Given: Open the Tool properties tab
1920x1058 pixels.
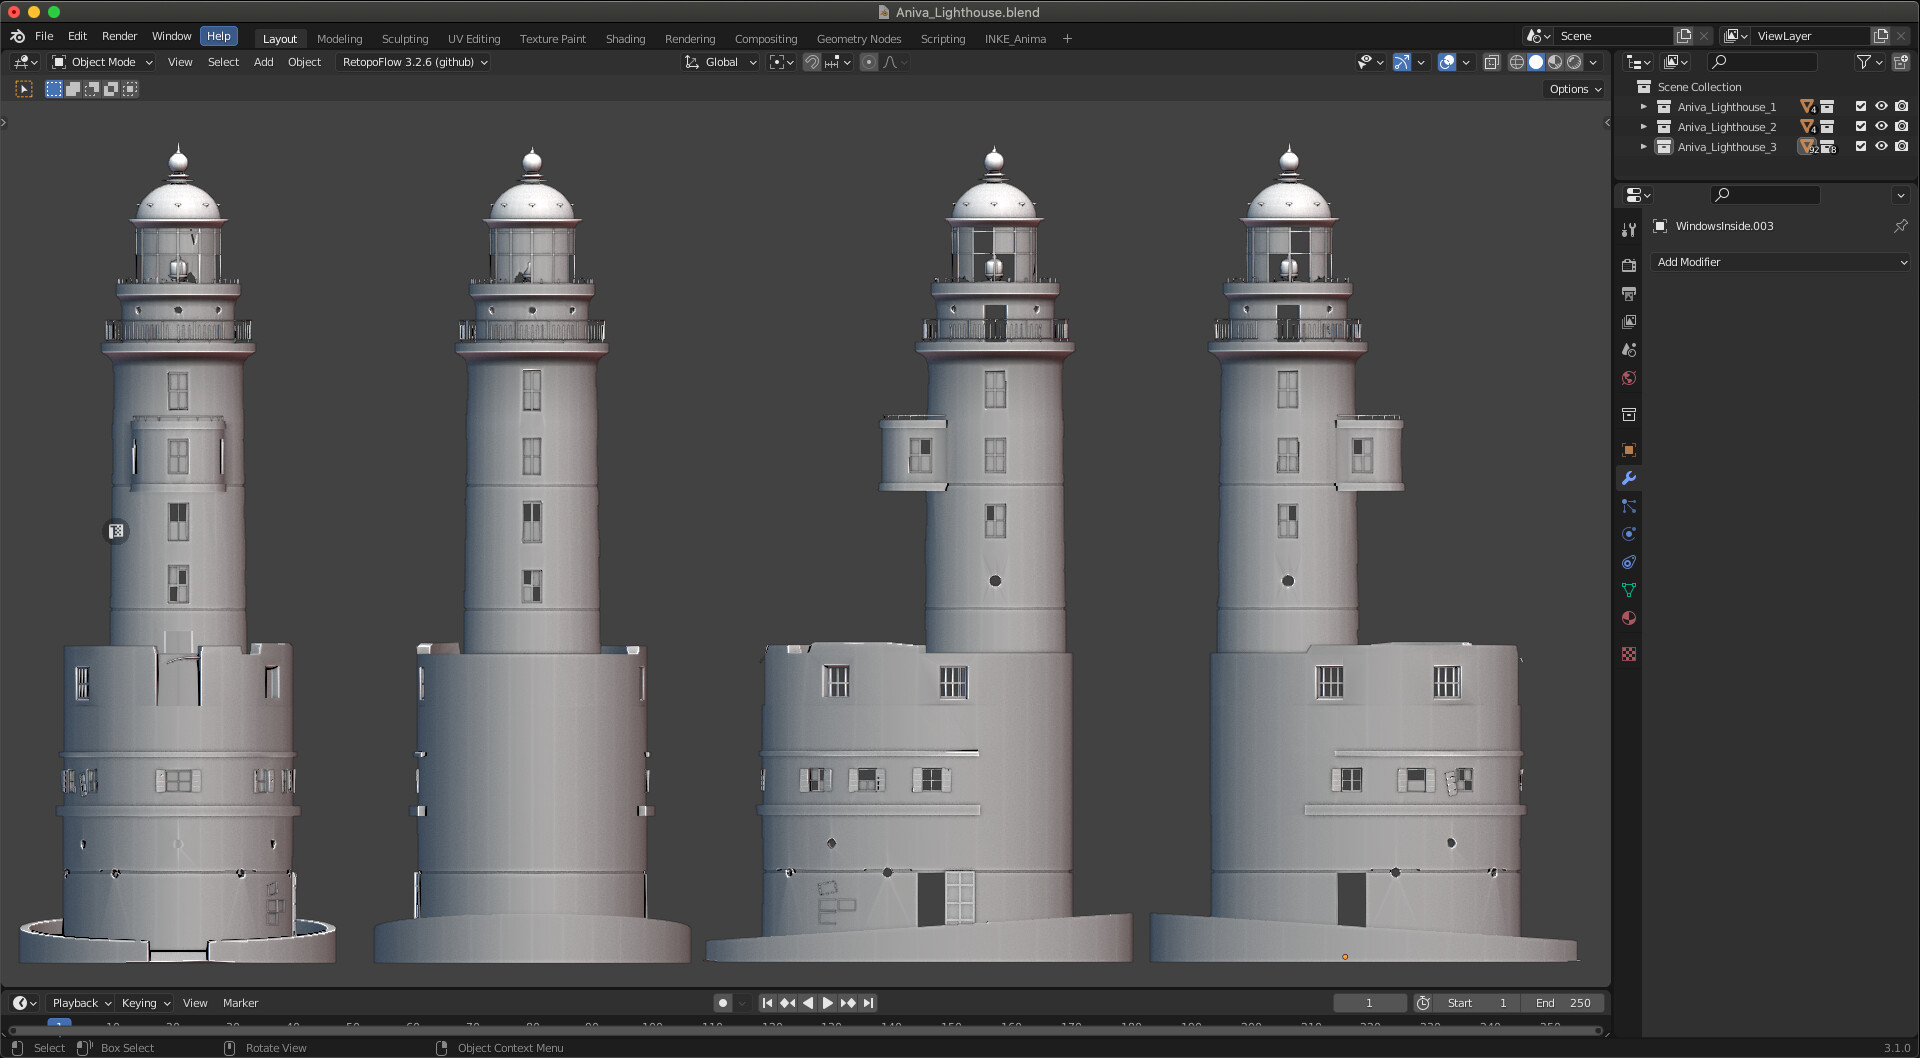Looking at the screenshot, I should [1629, 230].
